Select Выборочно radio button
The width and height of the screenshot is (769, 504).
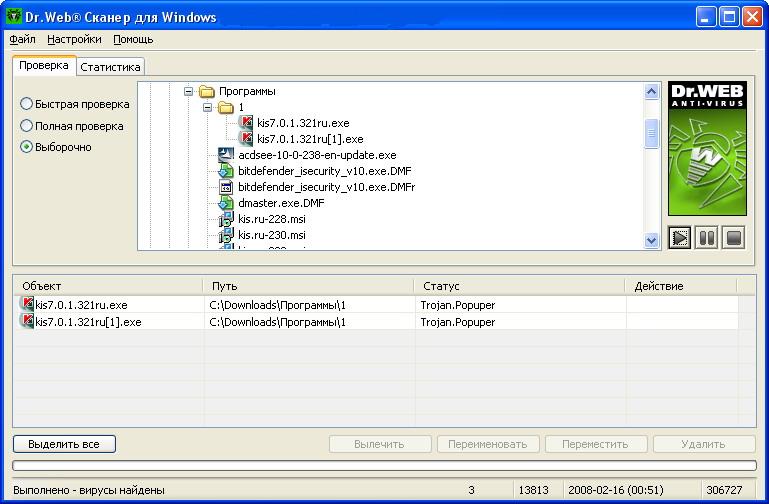pyautogui.click(x=26, y=147)
